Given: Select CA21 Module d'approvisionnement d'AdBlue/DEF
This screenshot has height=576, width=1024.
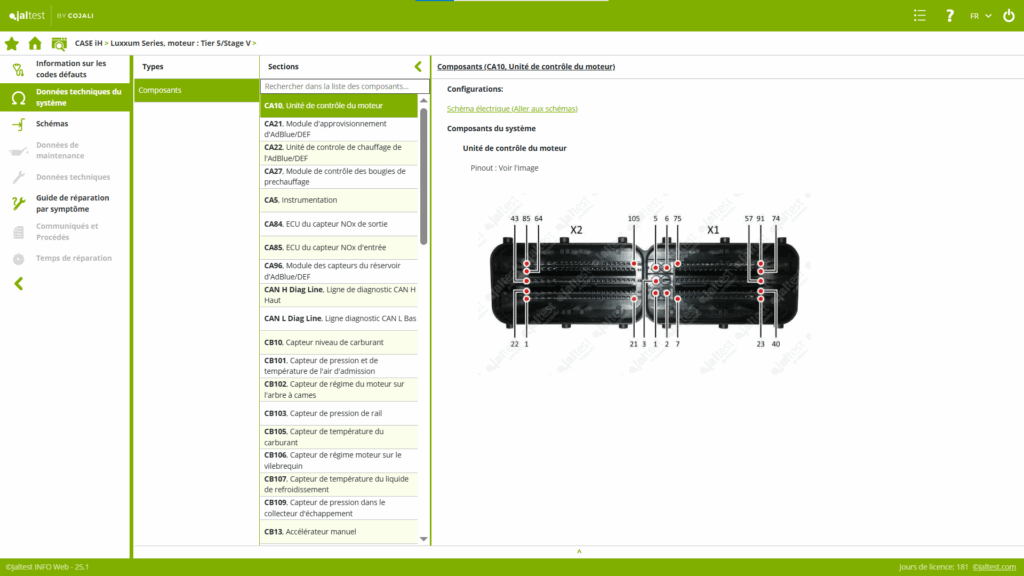Looking at the screenshot, I should (338, 128).
